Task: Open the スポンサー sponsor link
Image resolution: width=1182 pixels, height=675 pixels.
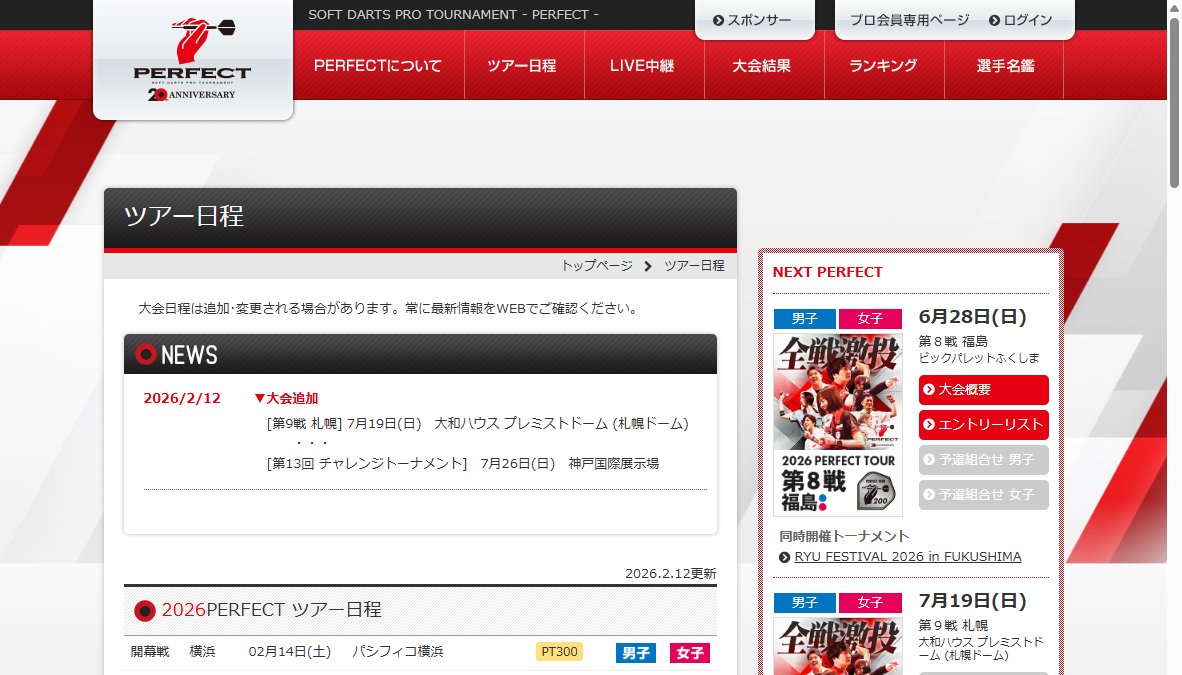Action: click(x=752, y=20)
